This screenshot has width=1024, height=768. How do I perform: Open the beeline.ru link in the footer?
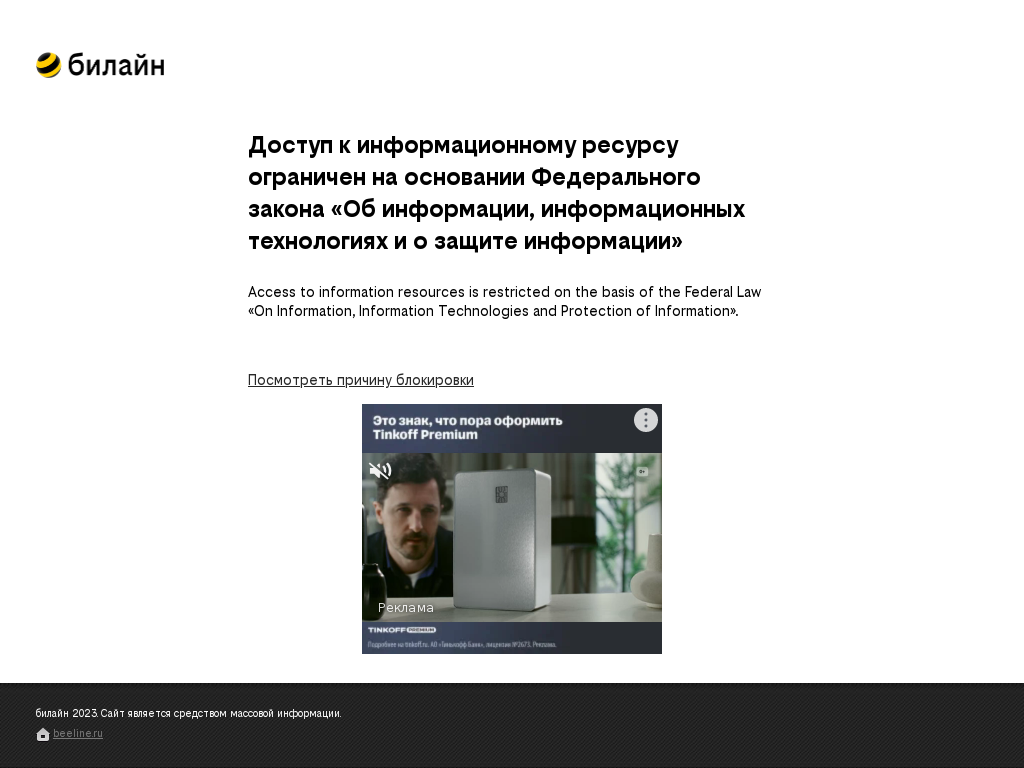point(78,733)
